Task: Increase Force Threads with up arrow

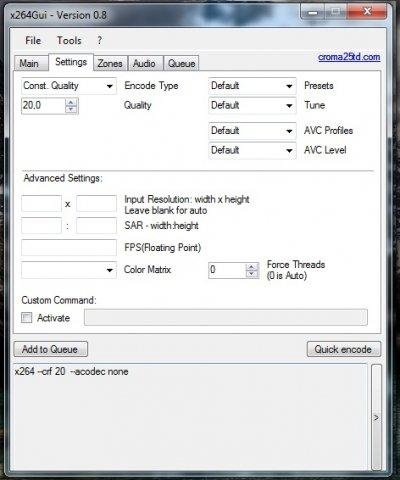Action: [x=252, y=267]
